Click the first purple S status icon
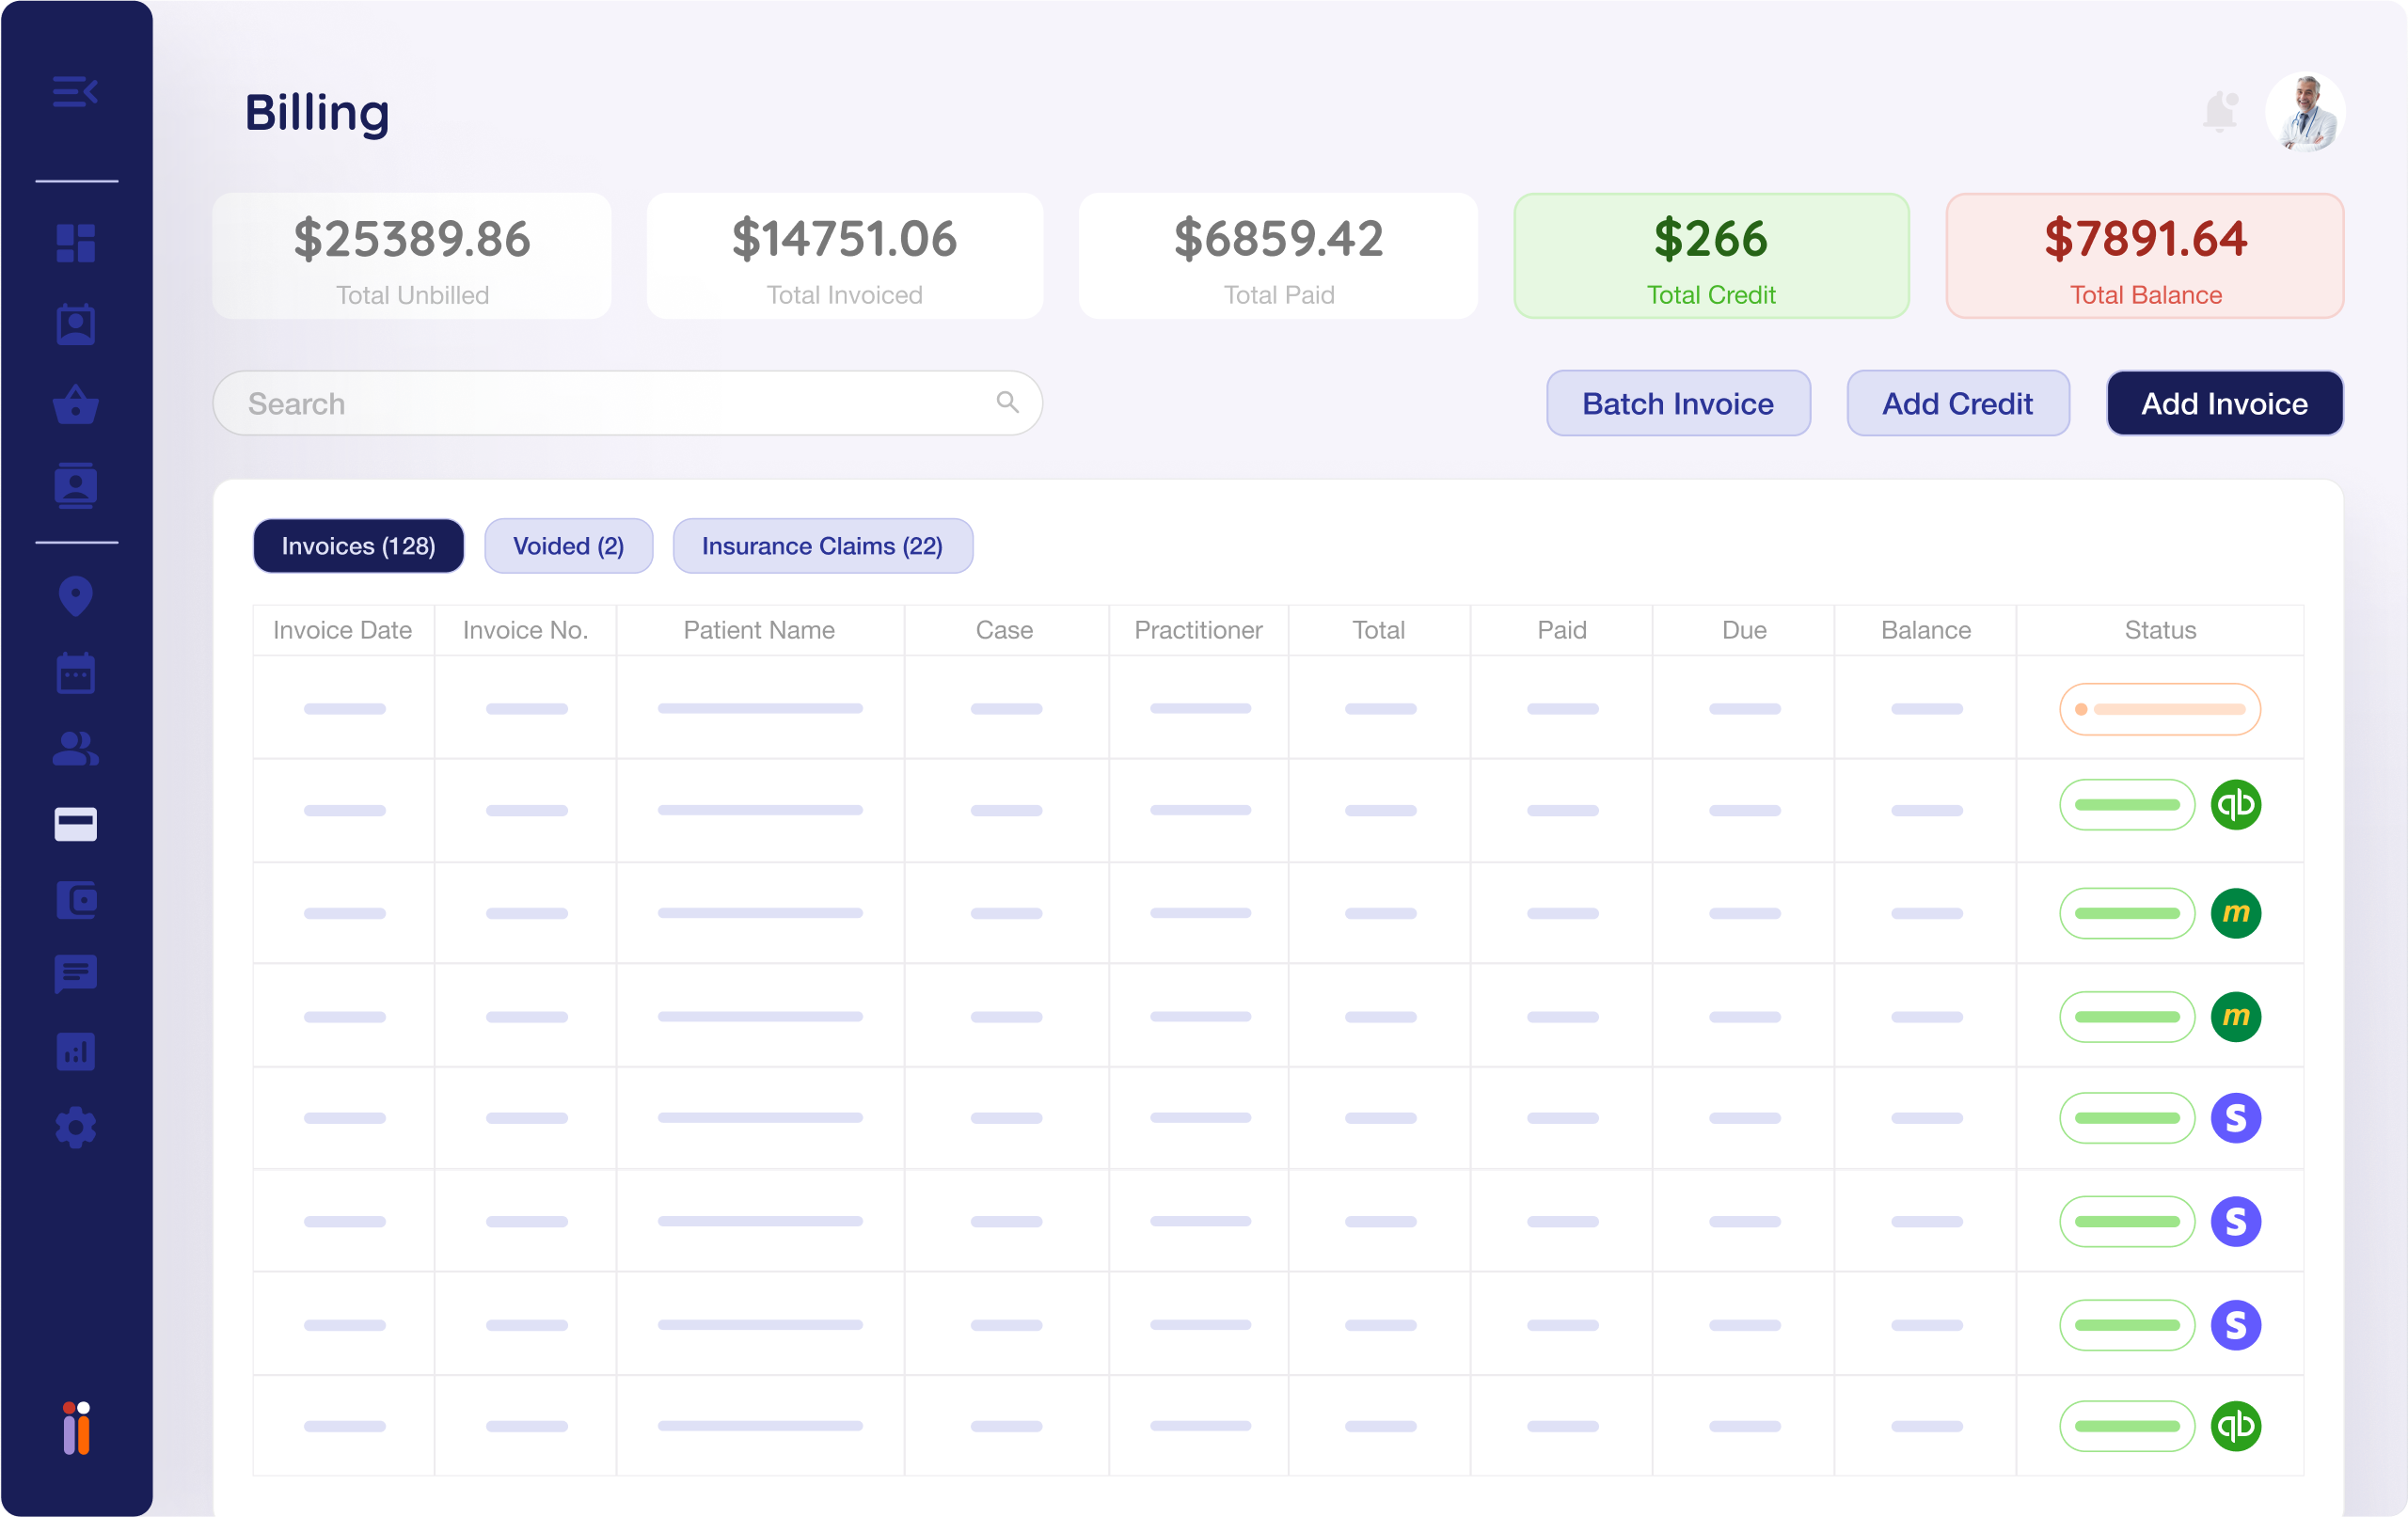This screenshot has width=2408, height=1517. (2235, 1118)
